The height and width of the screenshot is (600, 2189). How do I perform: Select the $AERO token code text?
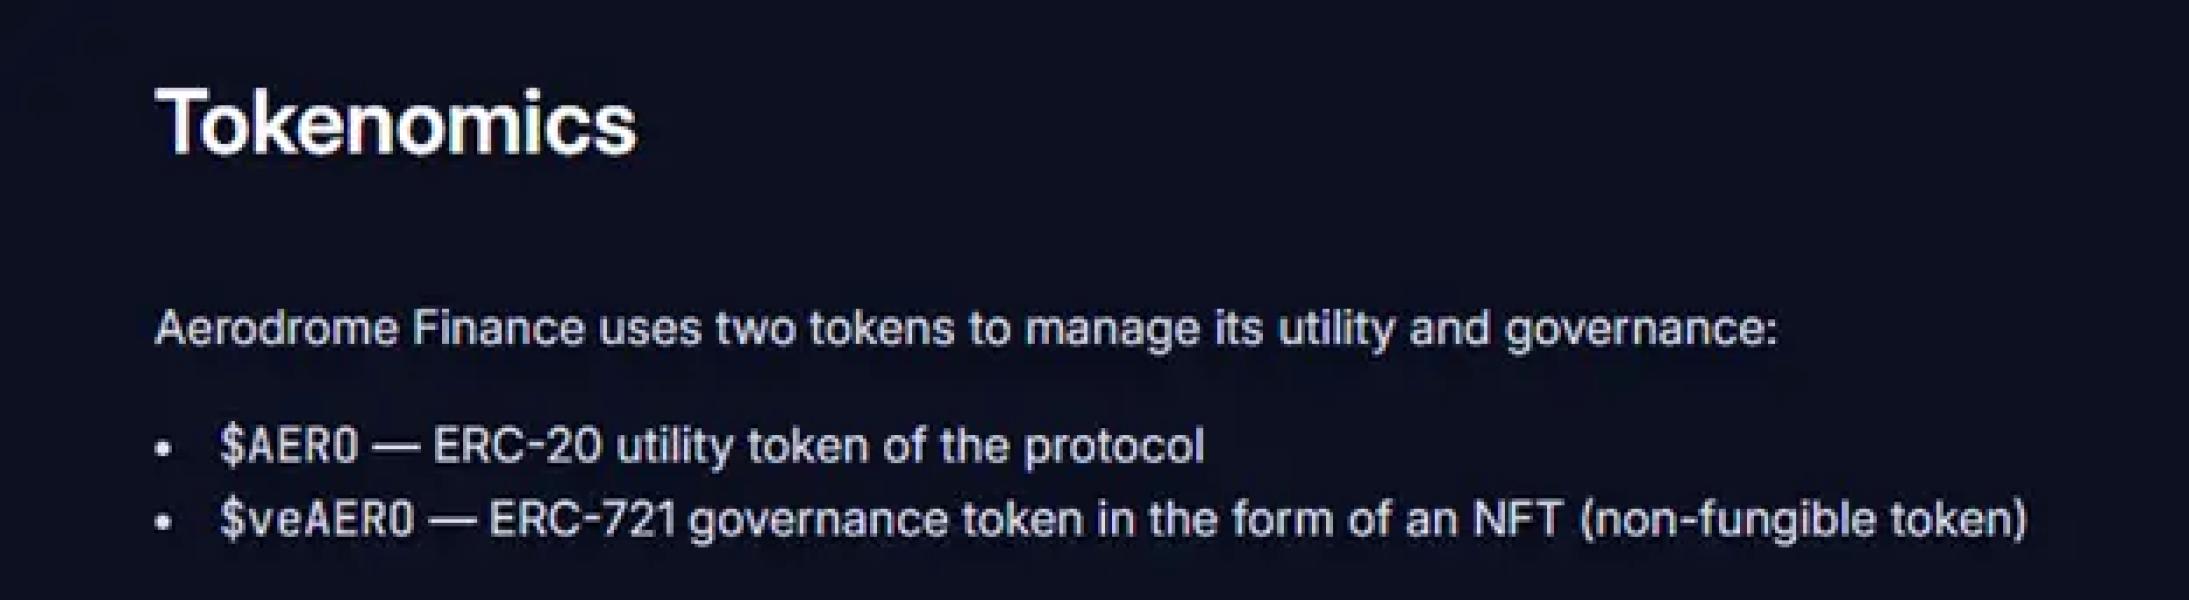tap(289, 446)
